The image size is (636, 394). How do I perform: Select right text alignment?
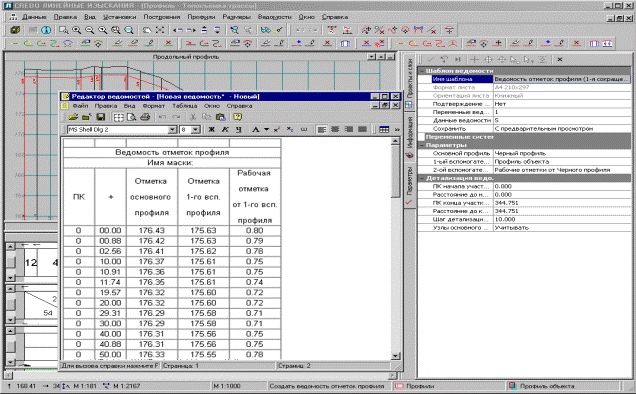tap(348, 129)
